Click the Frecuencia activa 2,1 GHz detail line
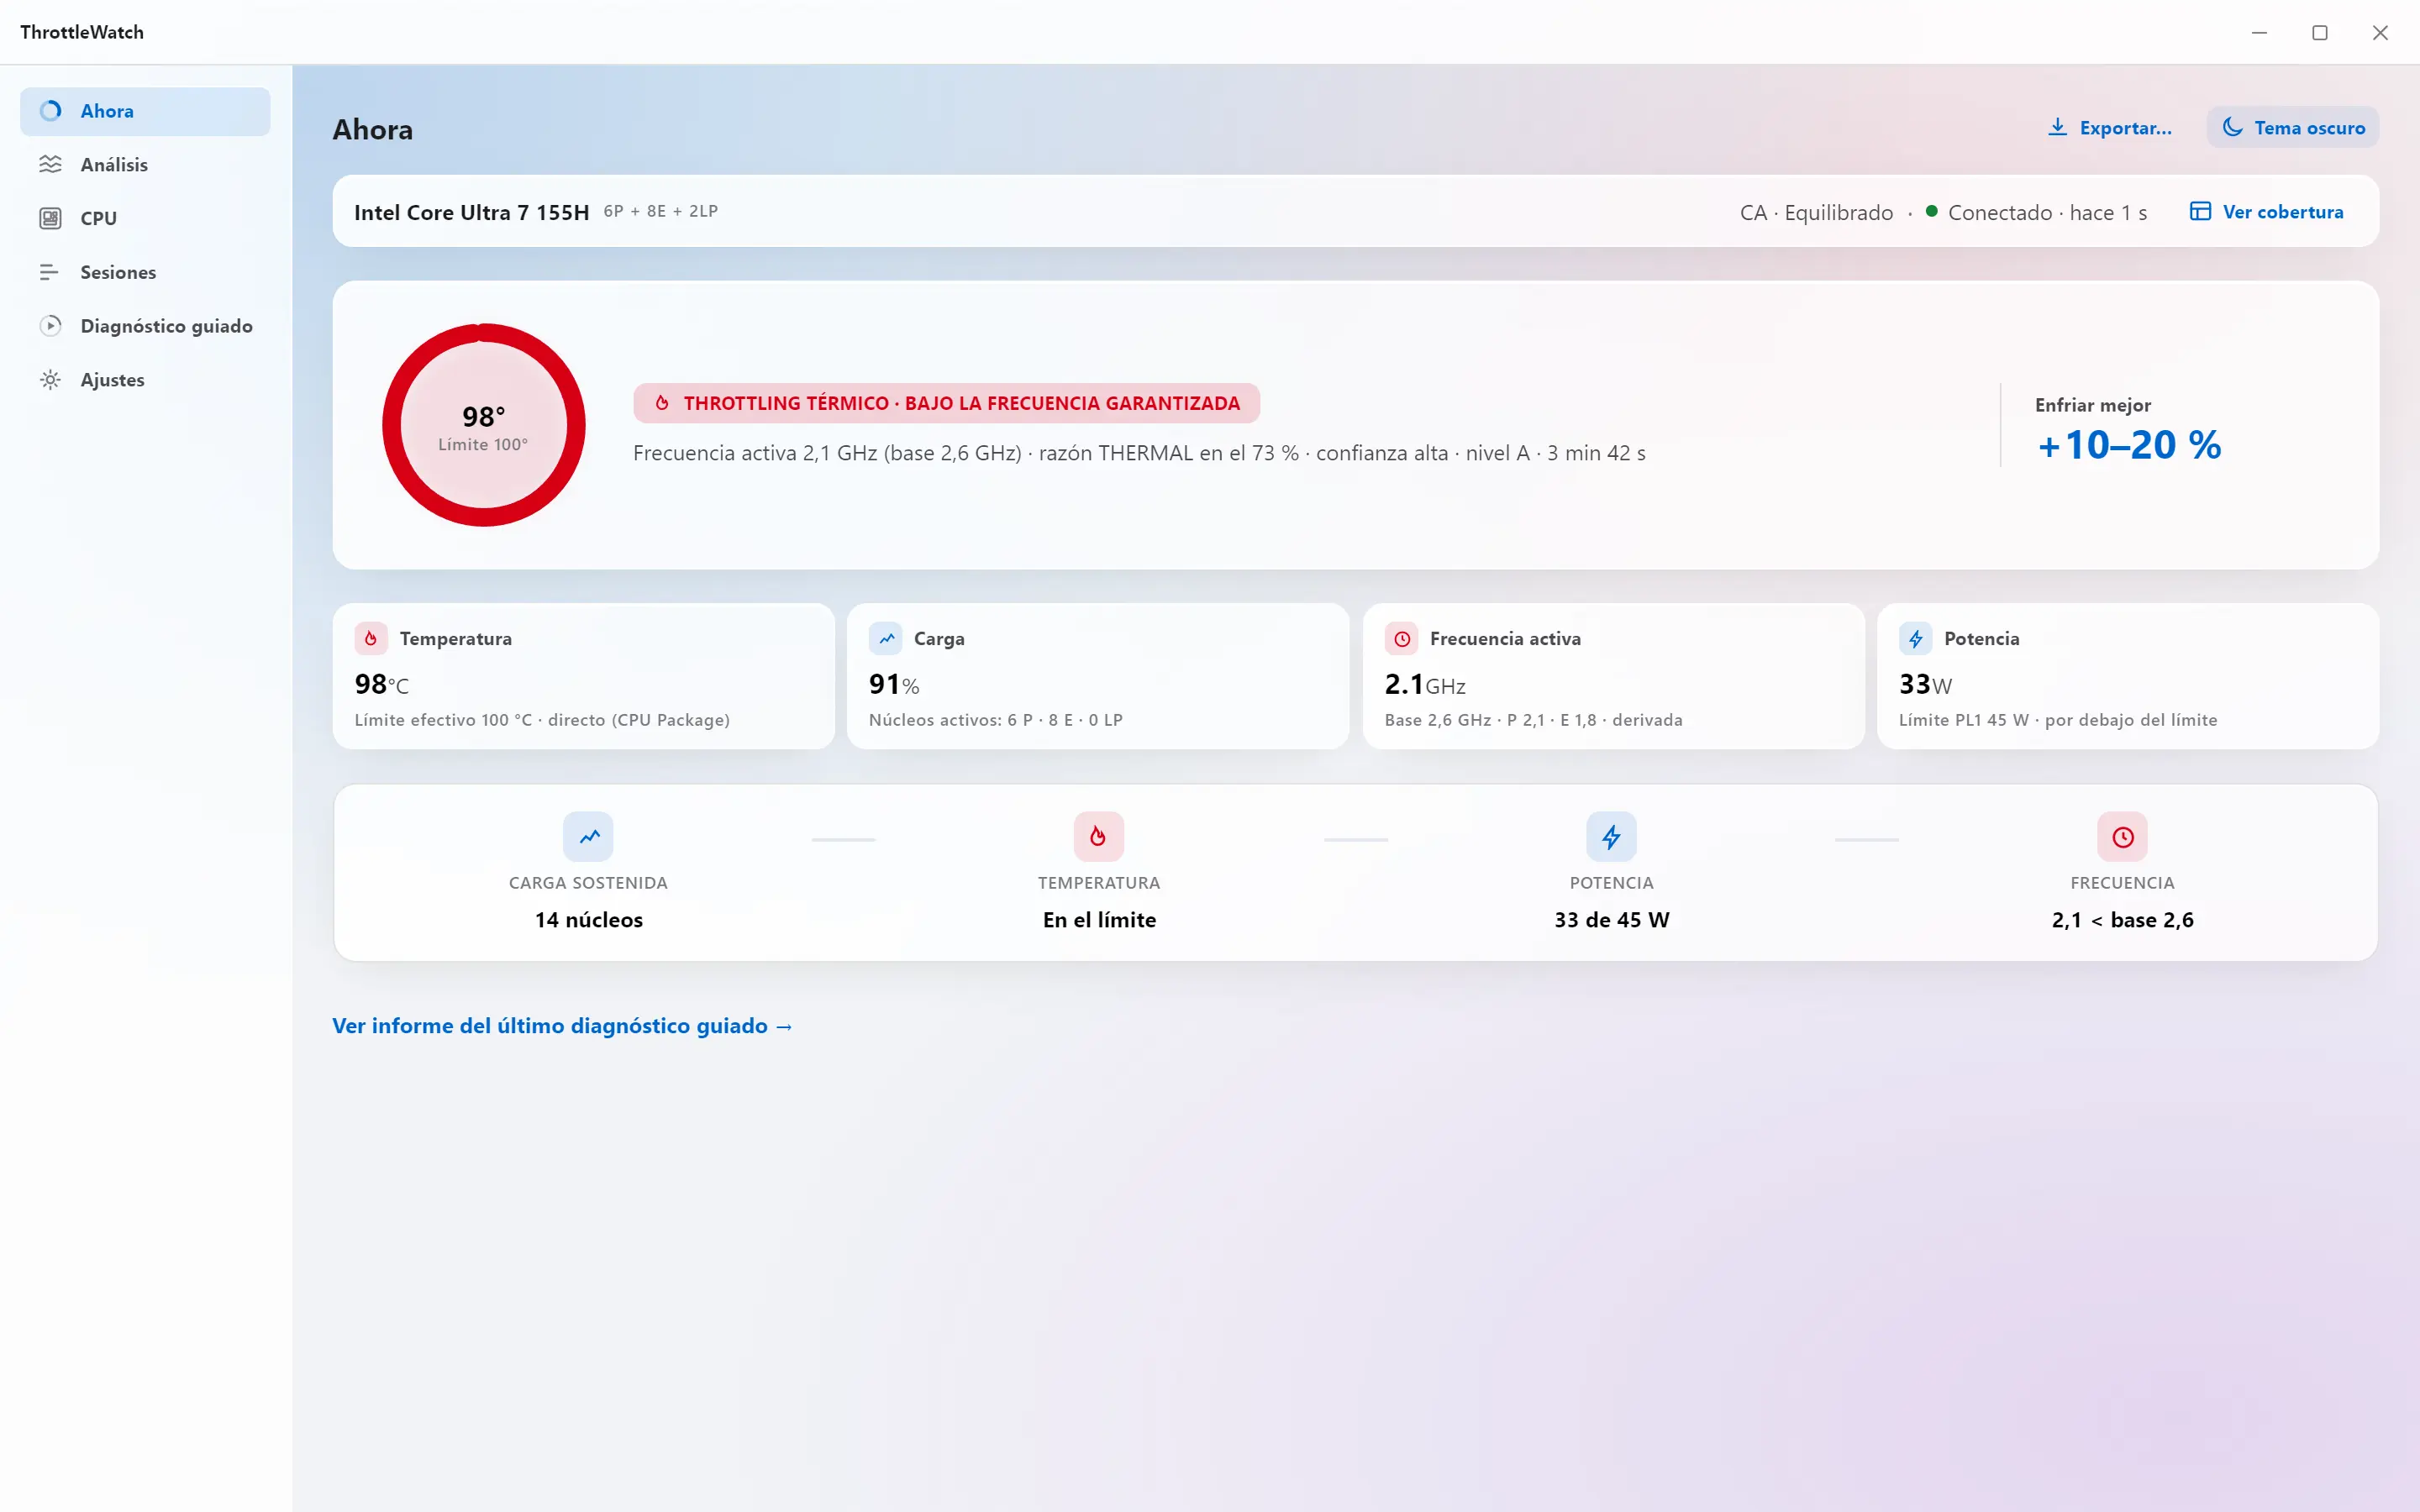2420x1512 pixels. (1139, 453)
